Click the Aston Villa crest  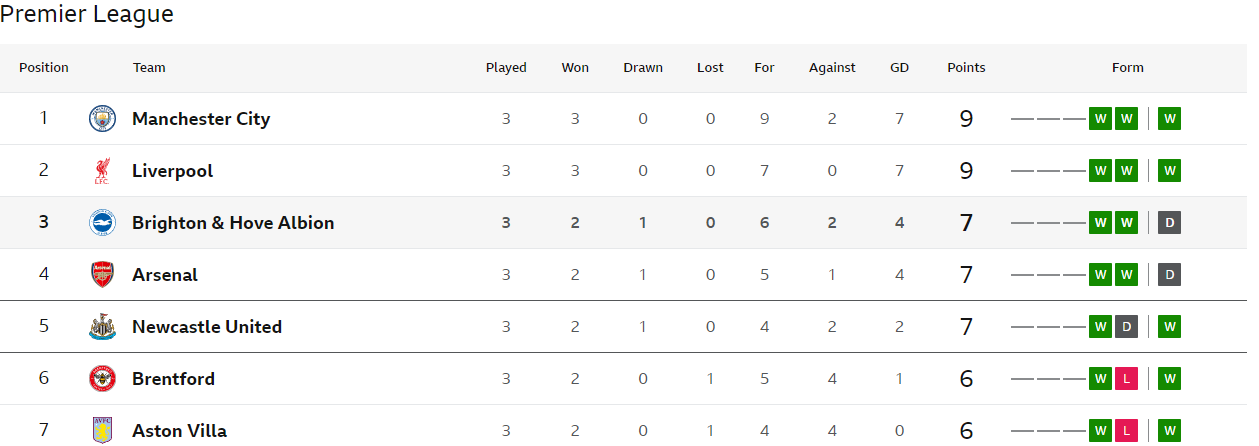pos(102,431)
